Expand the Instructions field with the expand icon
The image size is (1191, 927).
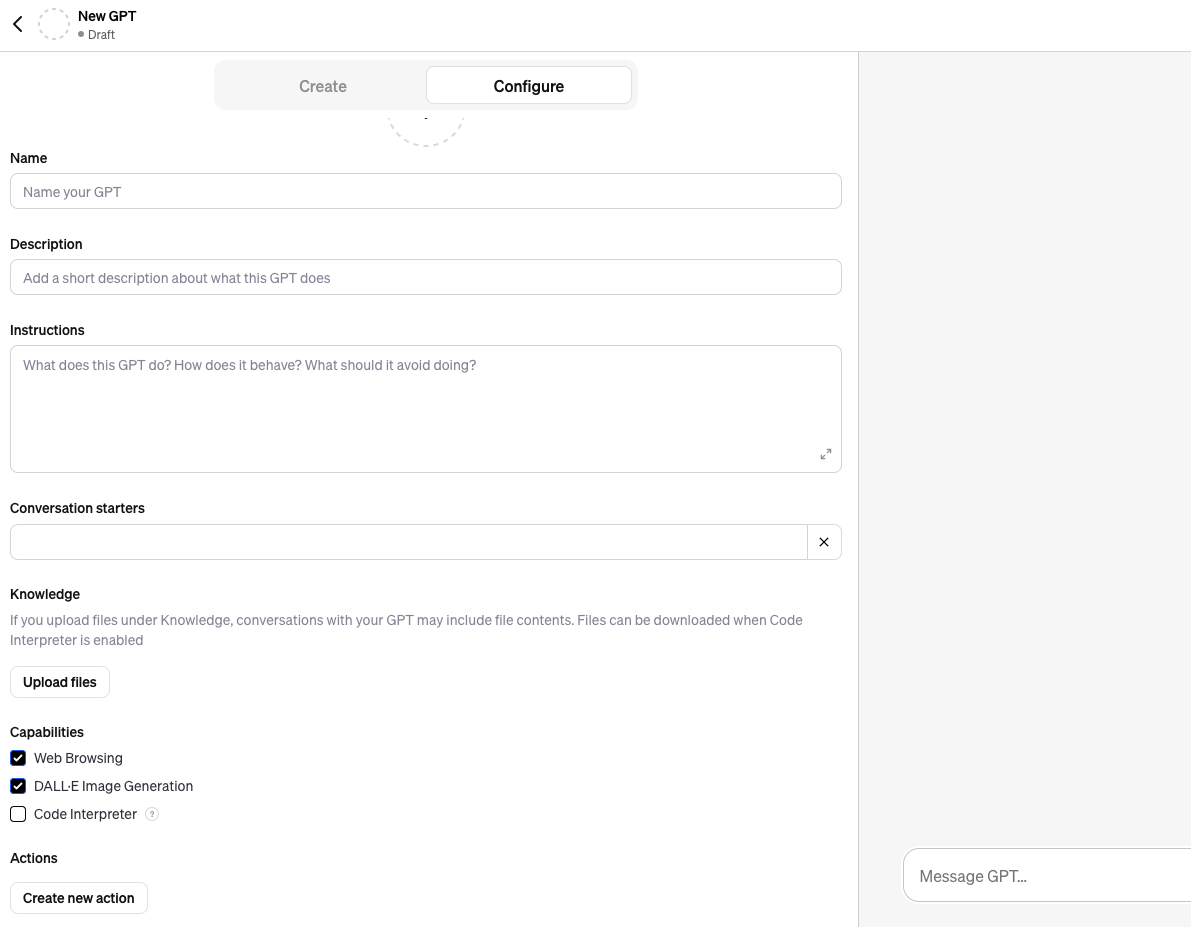(826, 454)
